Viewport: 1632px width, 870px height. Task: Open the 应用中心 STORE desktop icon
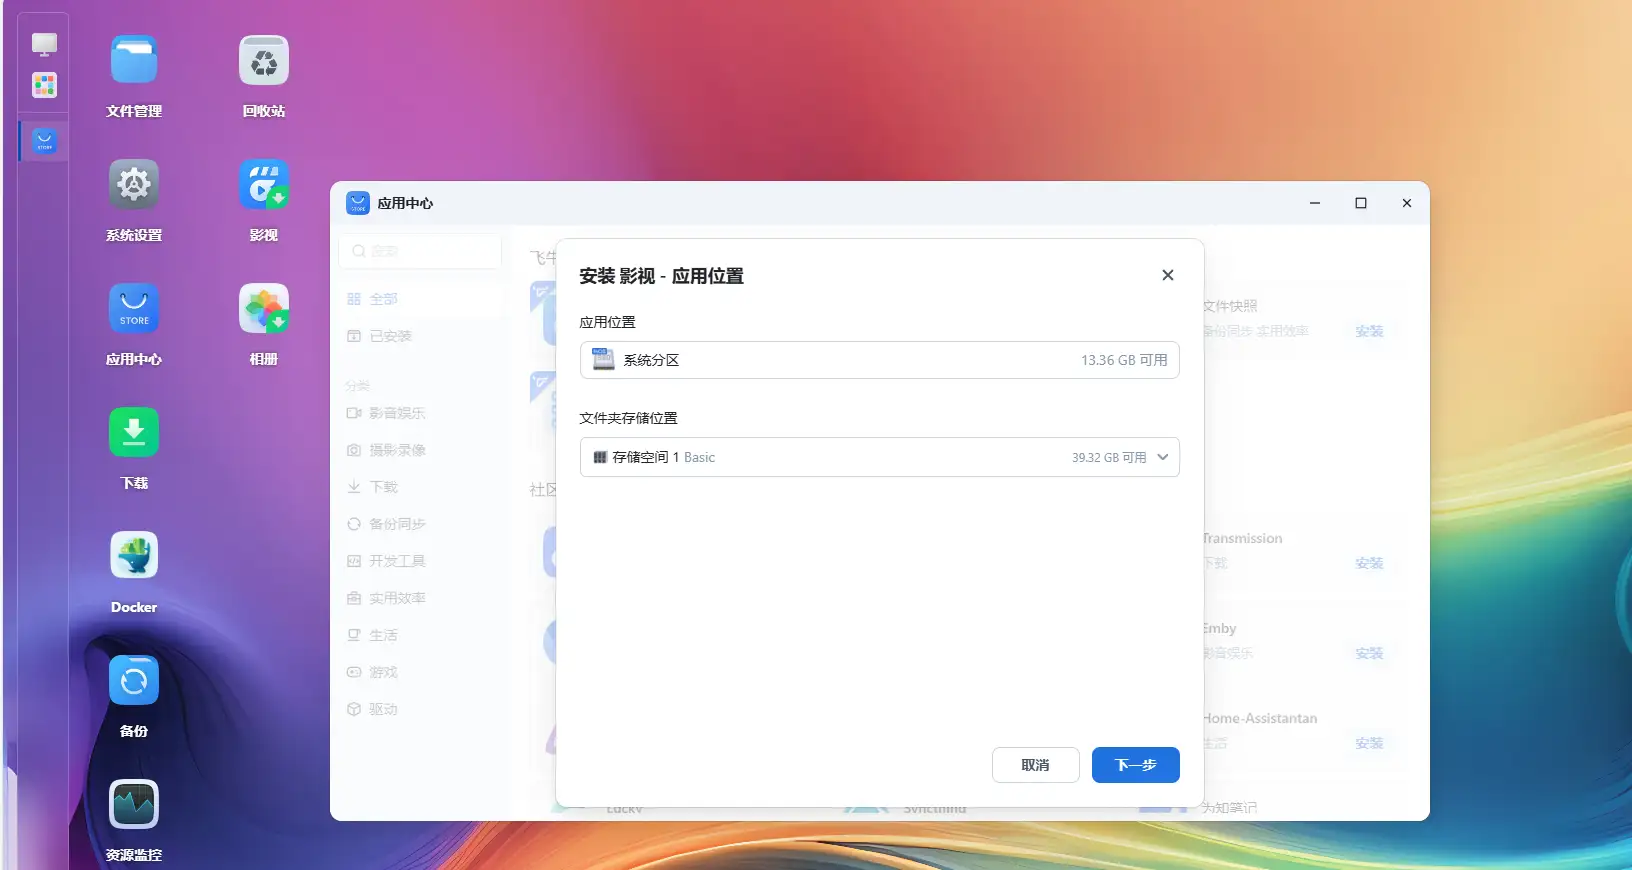coord(134,309)
